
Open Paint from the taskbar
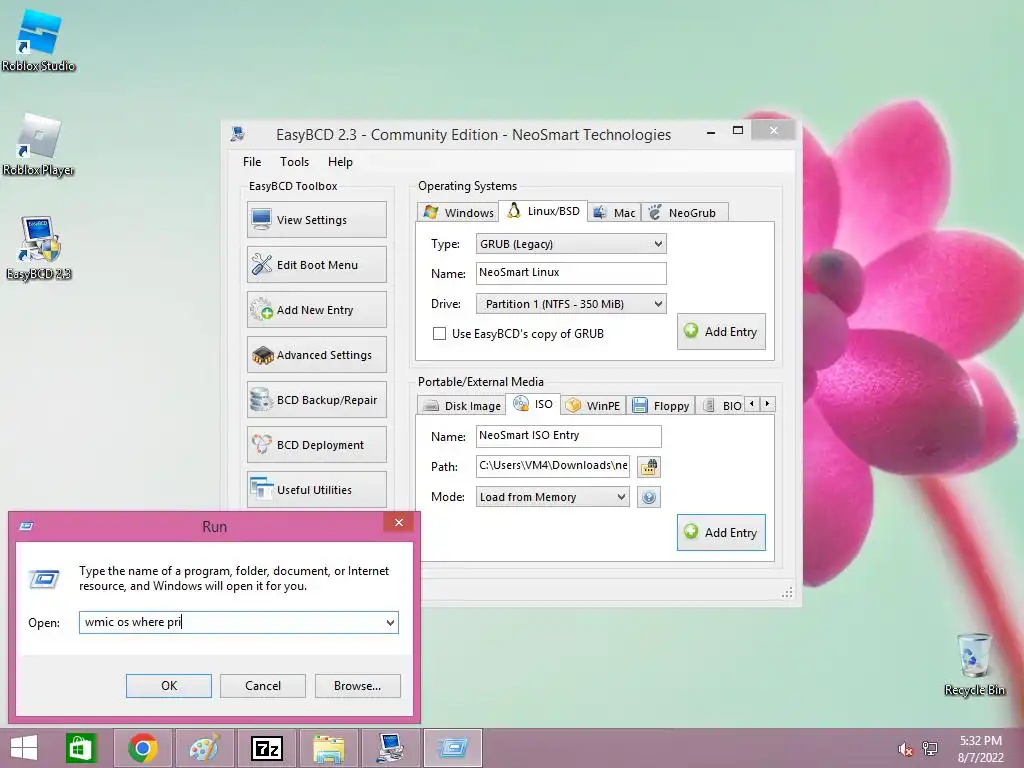pos(204,748)
